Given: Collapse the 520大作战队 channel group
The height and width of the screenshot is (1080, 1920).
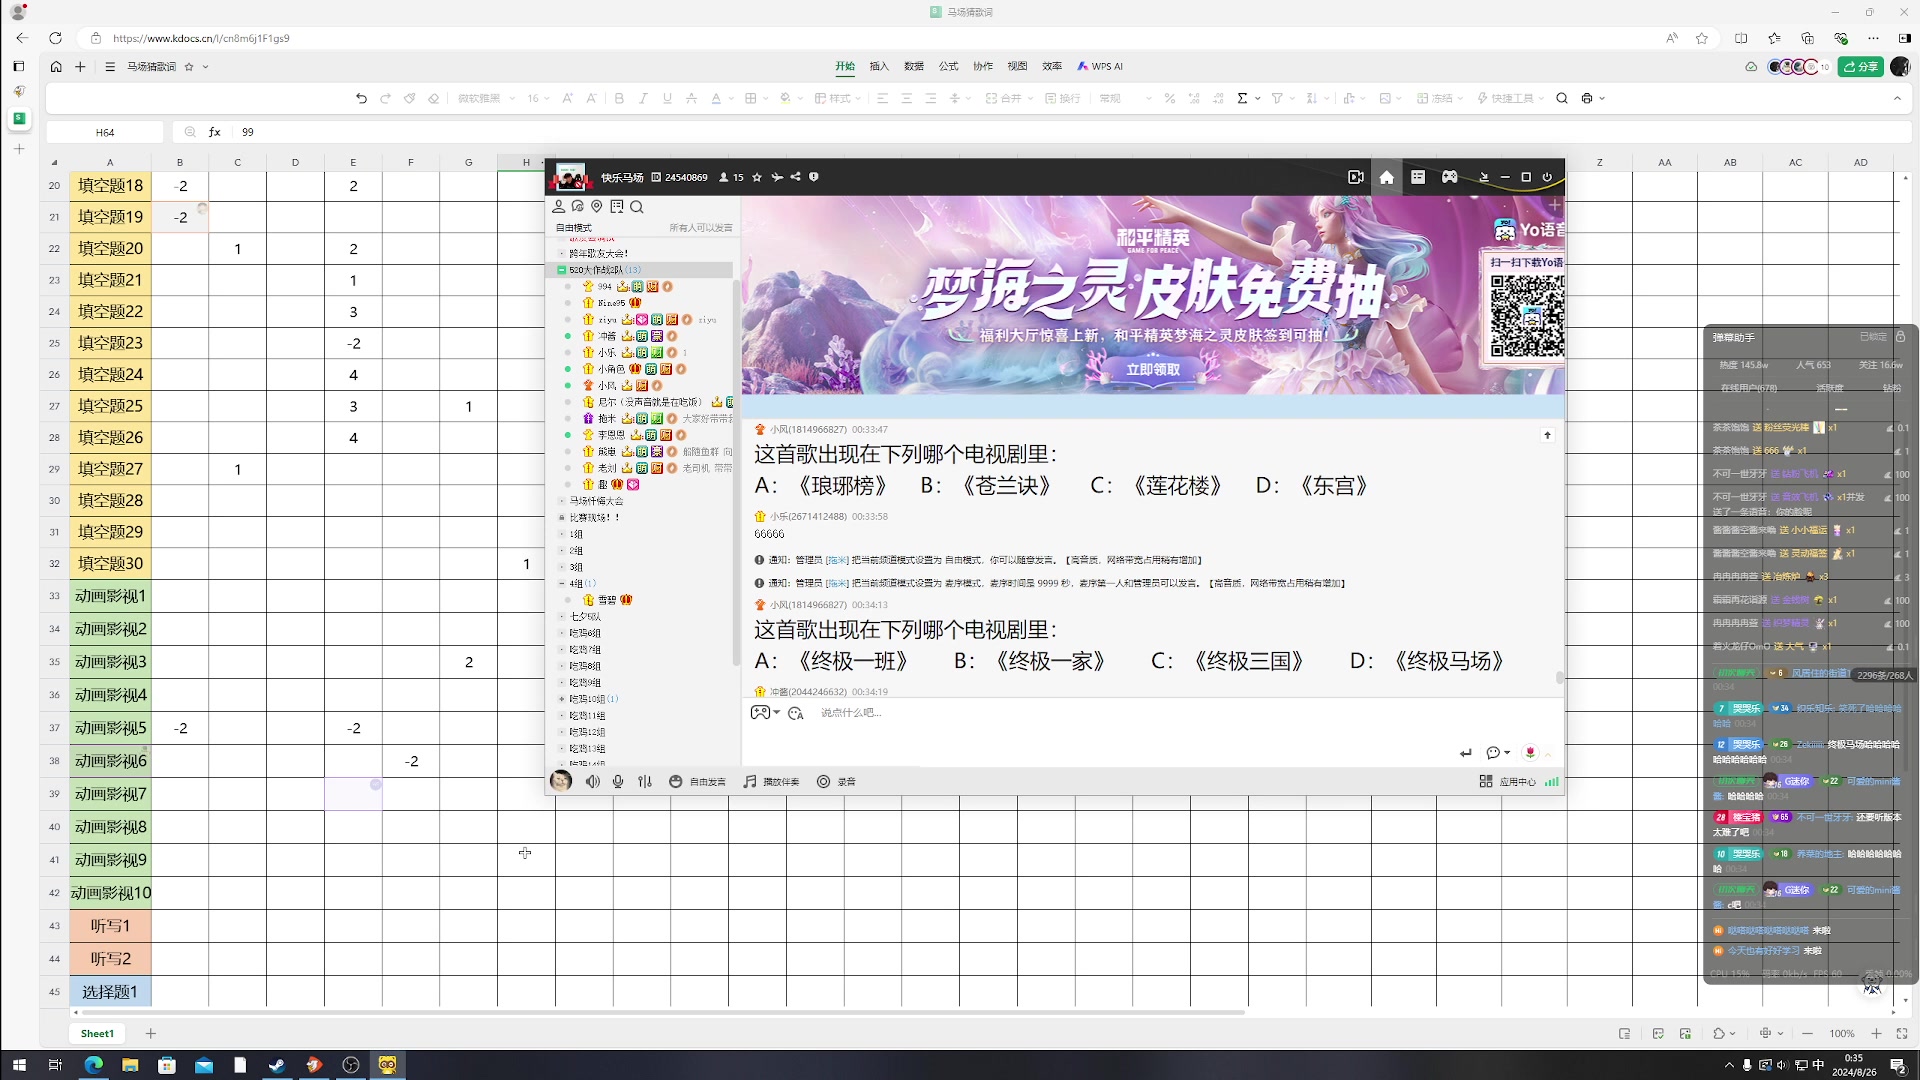Looking at the screenshot, I should 562,270.
